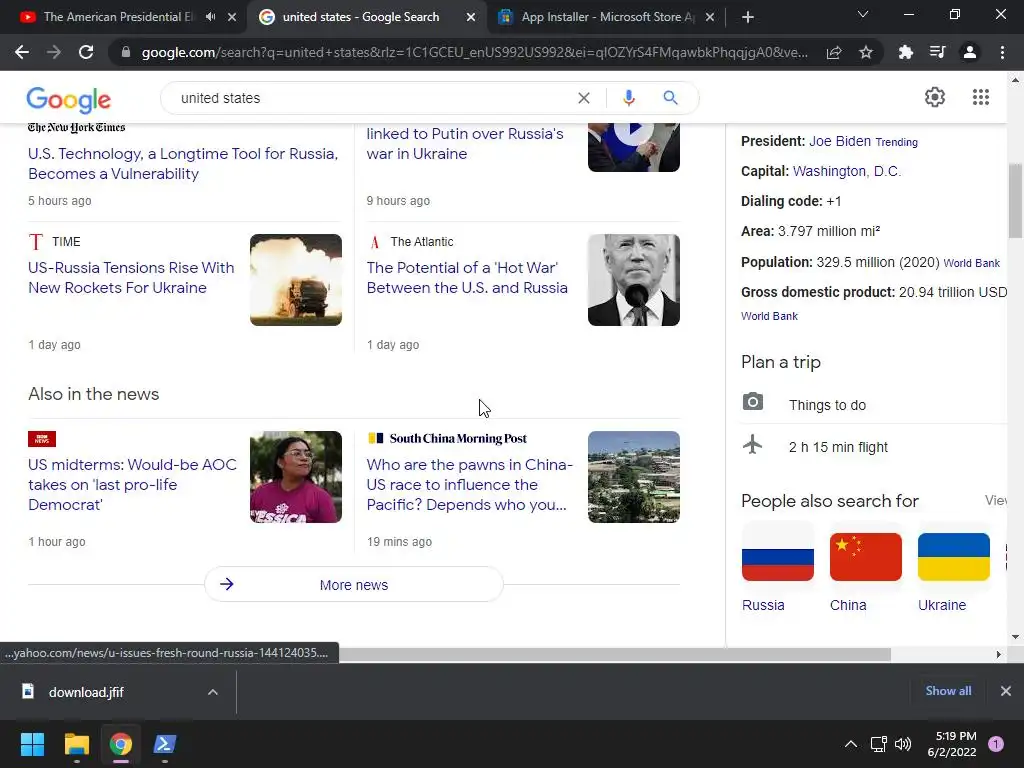Click Show all downloads
The image size is (1024, 768).
pos(948,691)
